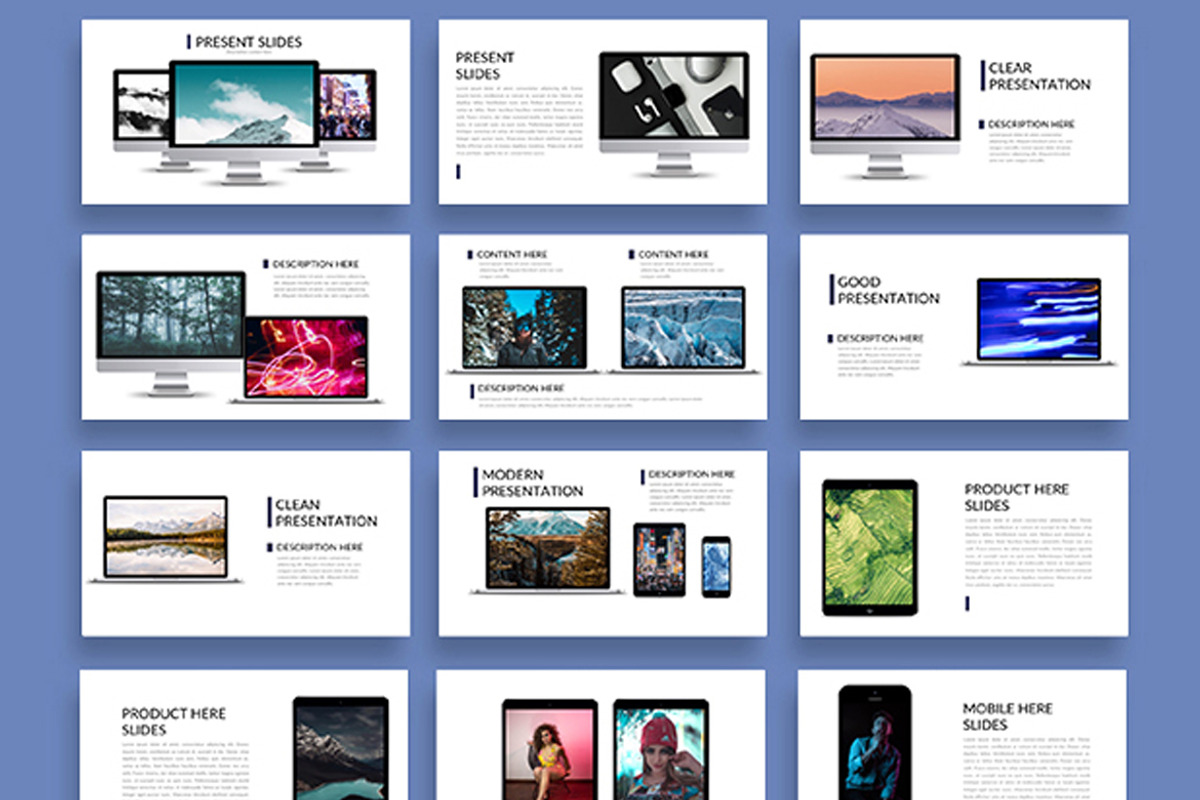Click 'DESCRIPTION HERE' beside the forest monitor
Viewport: 1200px width, 800px height.
pyautogui.click(x=316, y=264)
